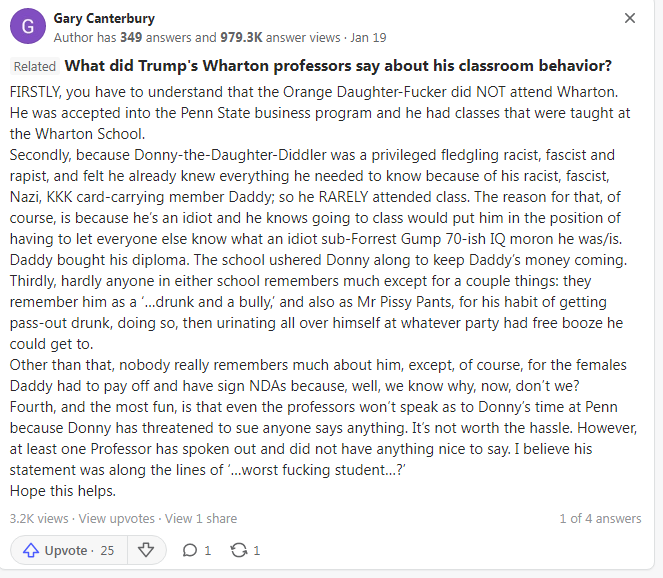Screen dimensions: 663x578
Task: Click the 3.2K views text
Action: click(39, 518)
